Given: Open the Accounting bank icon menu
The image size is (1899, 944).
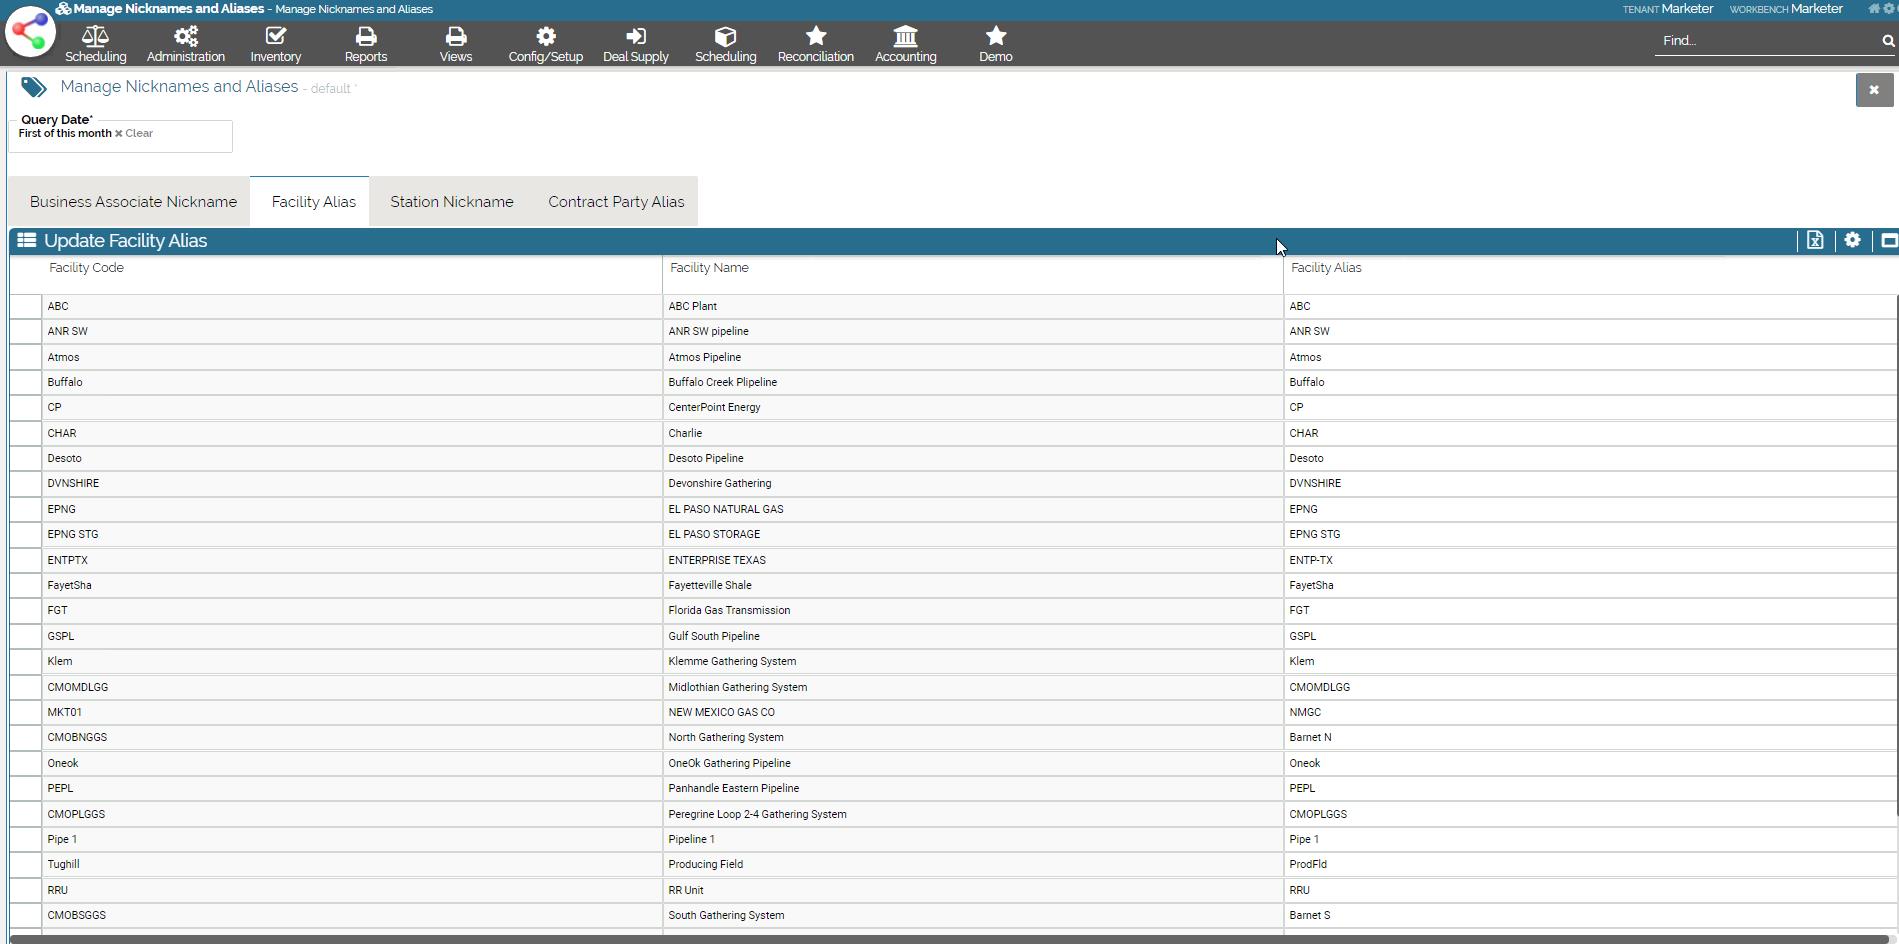Looking at the screenshot, I should click(x=905, y=44).
